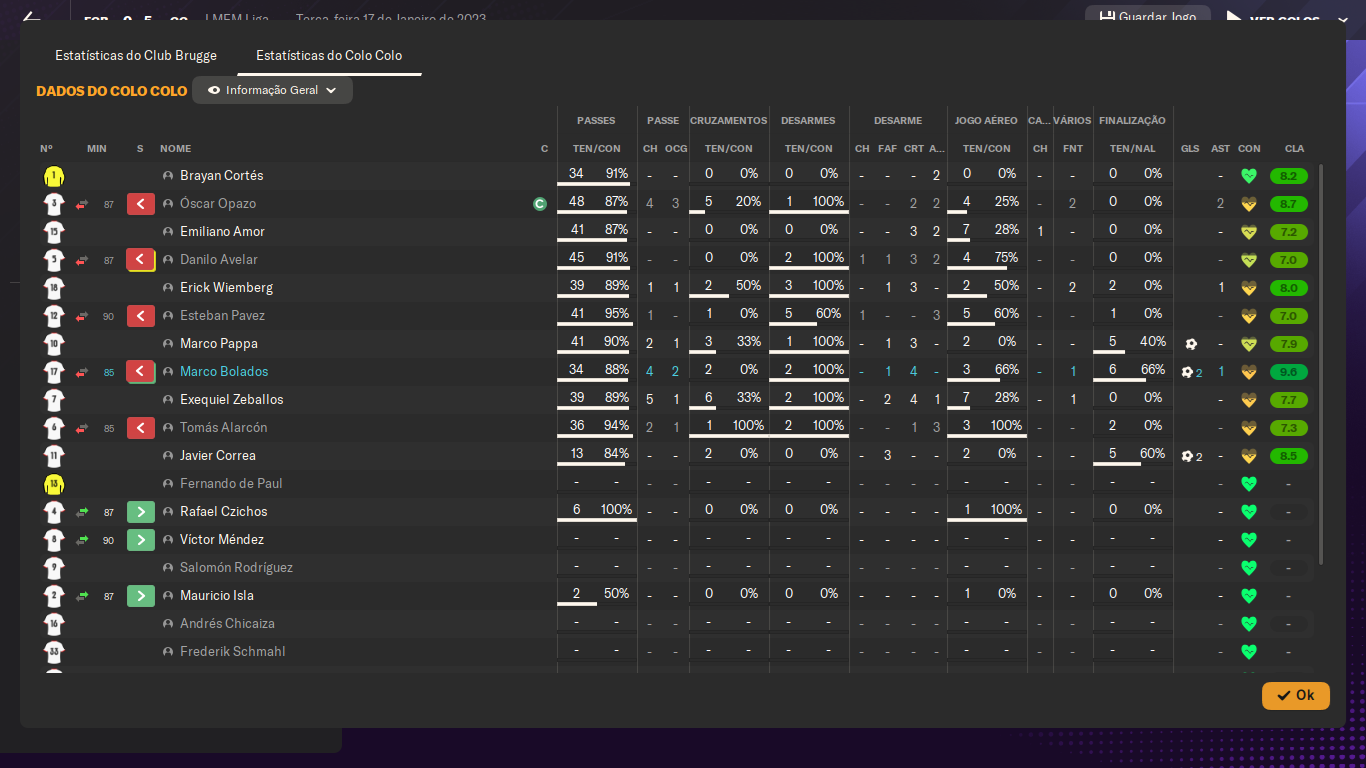This screenshot has width=1366, height=768.
Task: Sort by the AST column header
Action: pyautogui.click(x=1220, y=149)
